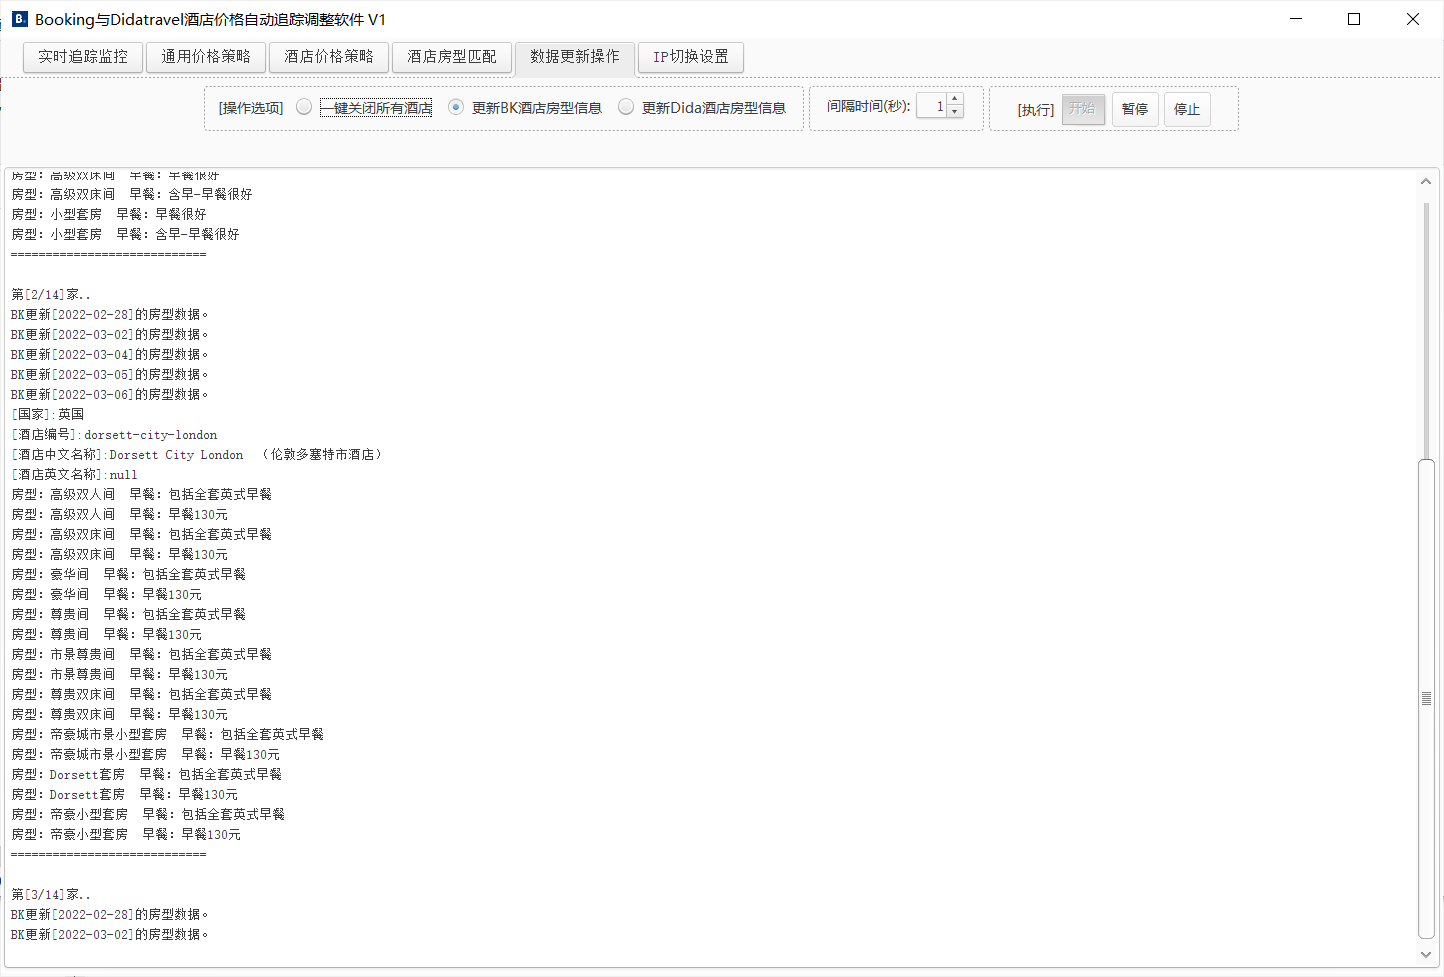Click the 市景尊贵间 包括全套英式早餐 line

[x=141, y=654]
